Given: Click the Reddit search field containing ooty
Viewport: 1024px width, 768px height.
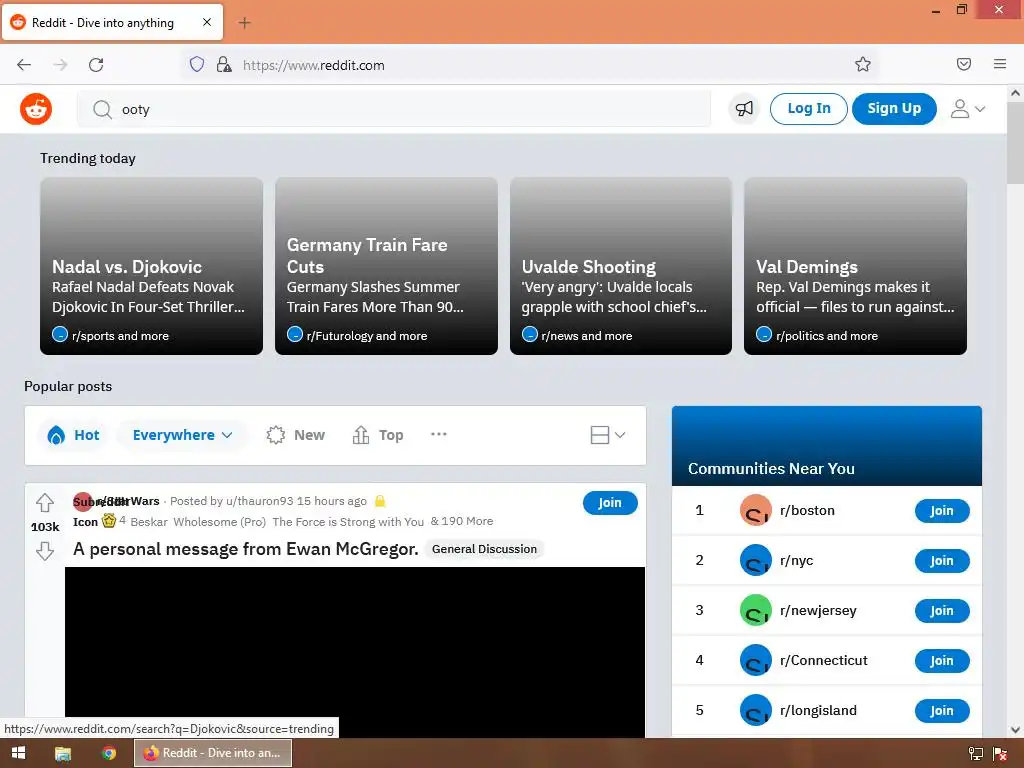Looking at the screenshot, I should [394, 109].
